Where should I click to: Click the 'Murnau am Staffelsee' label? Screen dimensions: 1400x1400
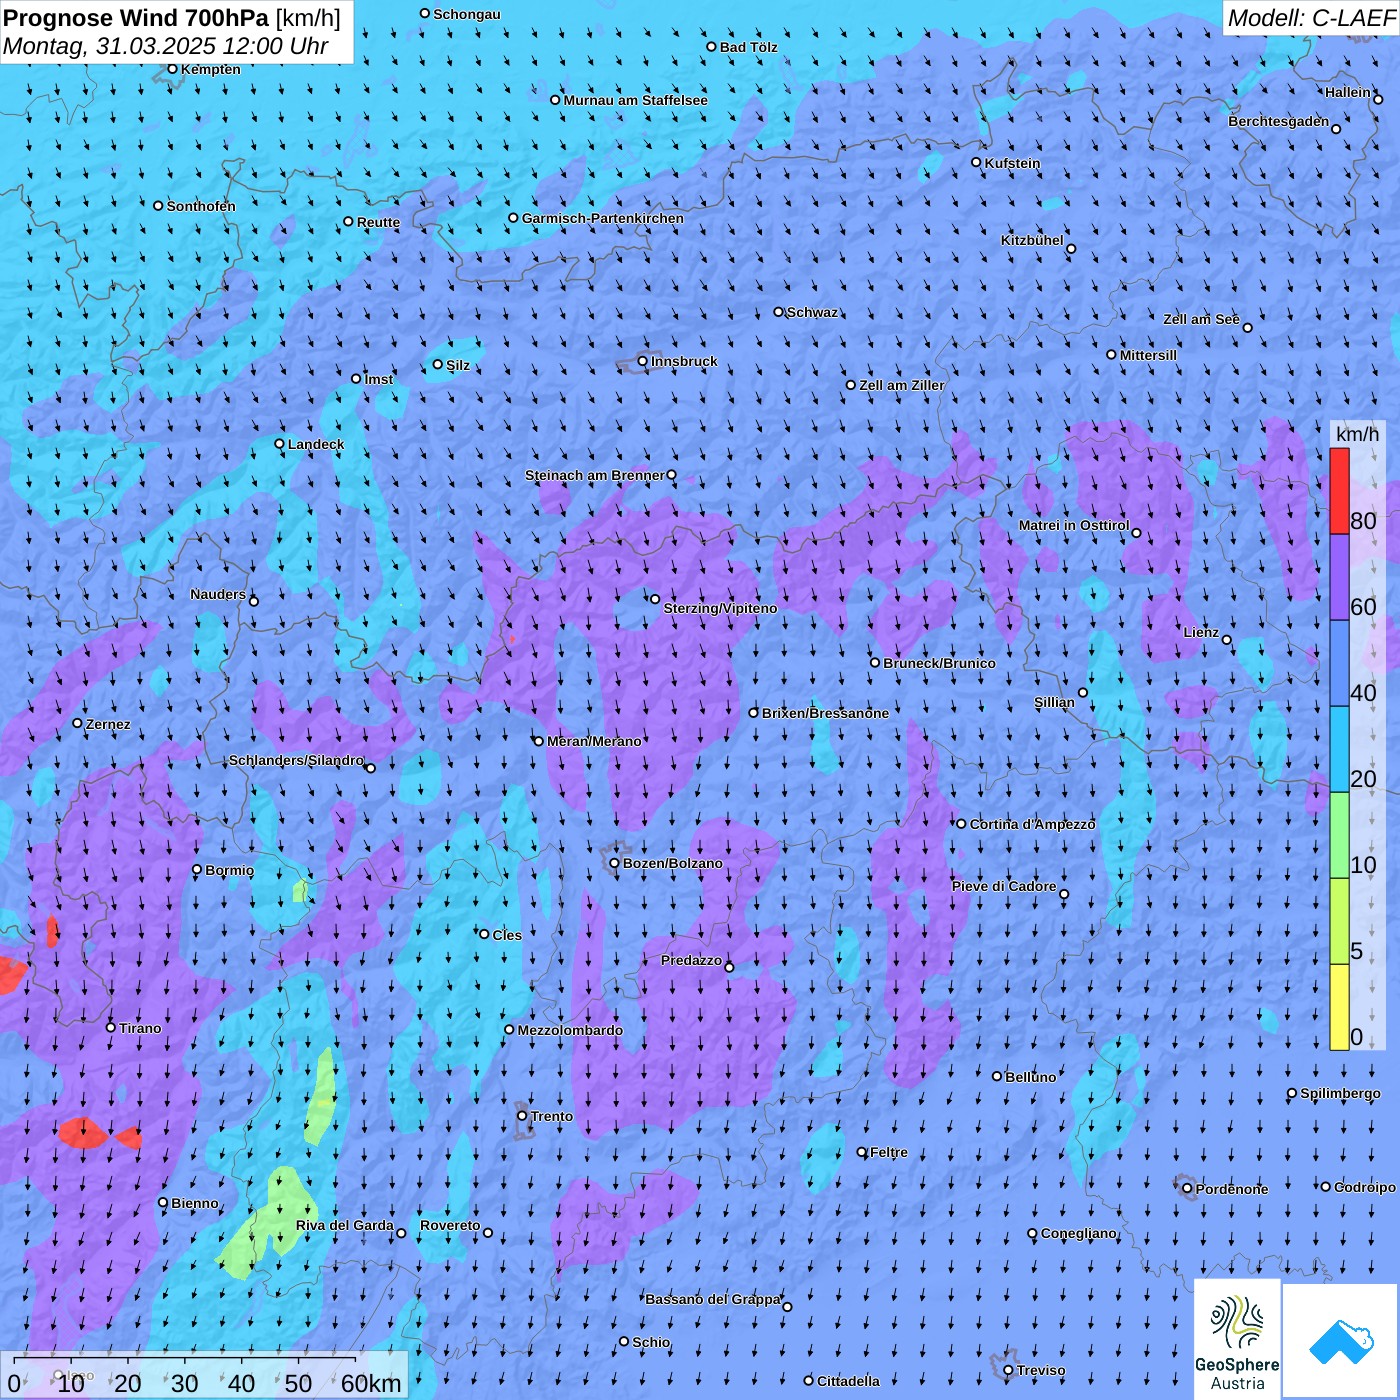tap(635, 100)
